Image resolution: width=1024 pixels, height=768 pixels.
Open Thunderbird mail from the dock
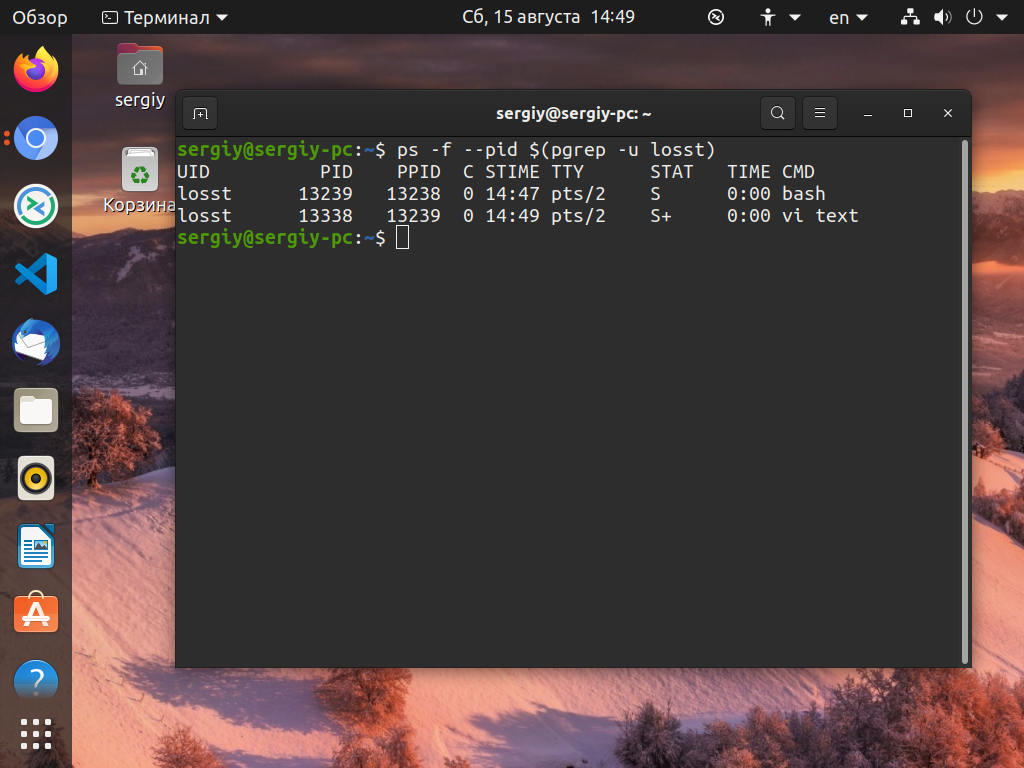coord(36,342)
